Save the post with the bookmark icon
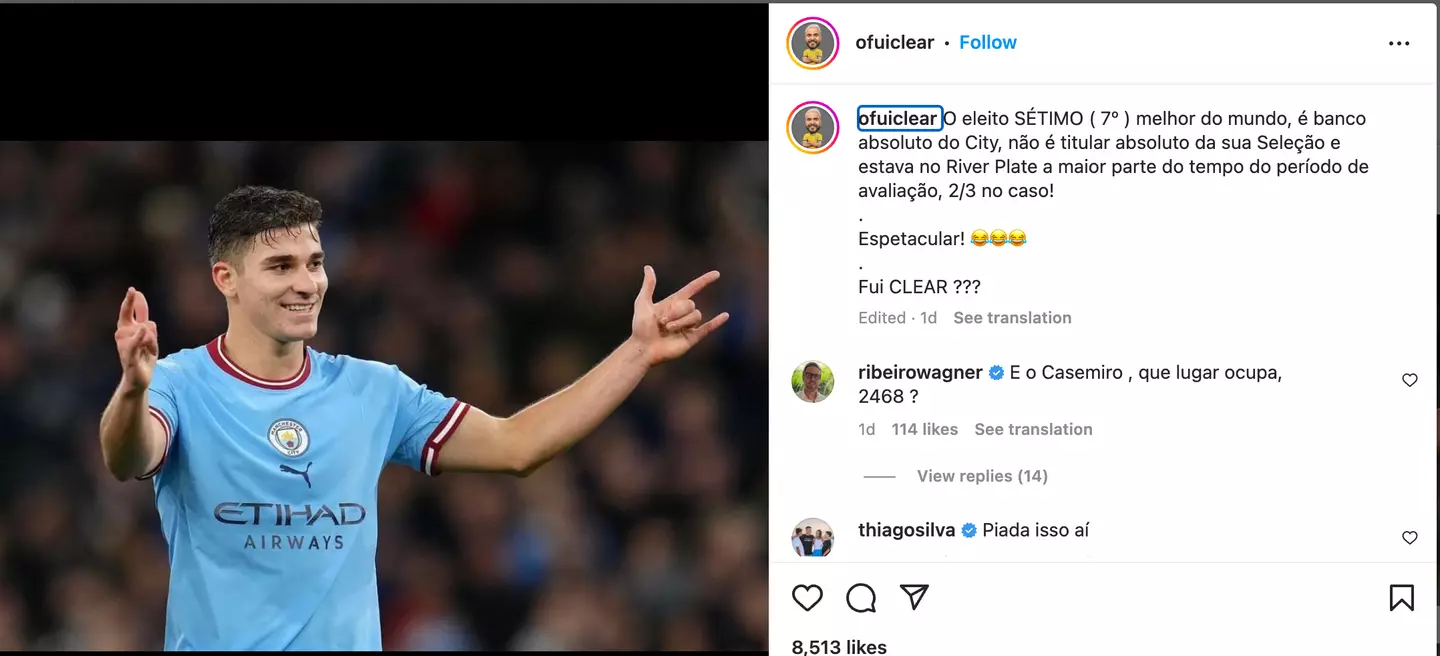The height and width of the screenshot is (656, 1440). pos(1400,597)
